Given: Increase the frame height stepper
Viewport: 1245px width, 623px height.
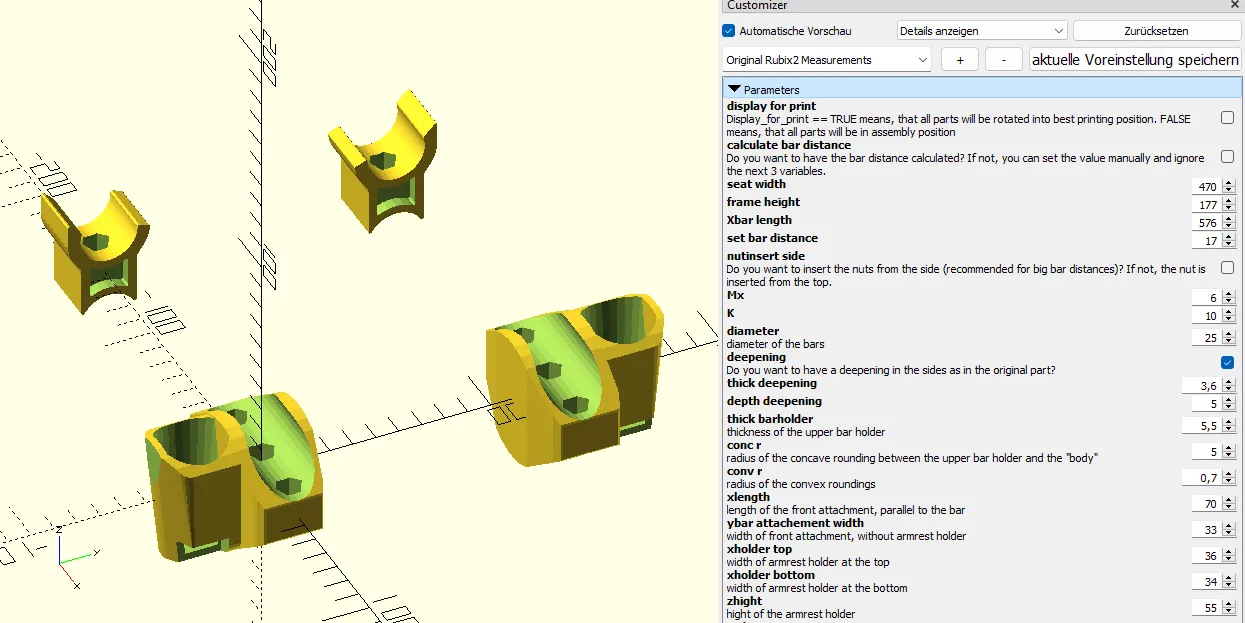Looking at the screenshot, I should tap(1229, 202).
